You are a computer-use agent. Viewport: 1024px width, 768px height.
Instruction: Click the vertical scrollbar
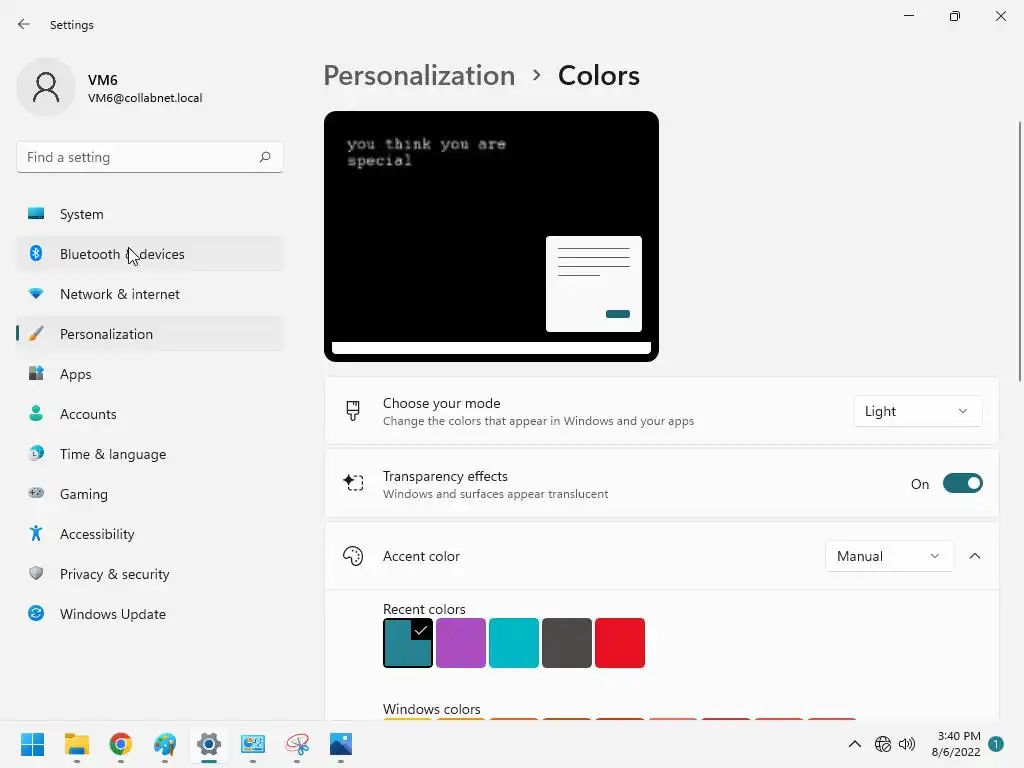1019,252
